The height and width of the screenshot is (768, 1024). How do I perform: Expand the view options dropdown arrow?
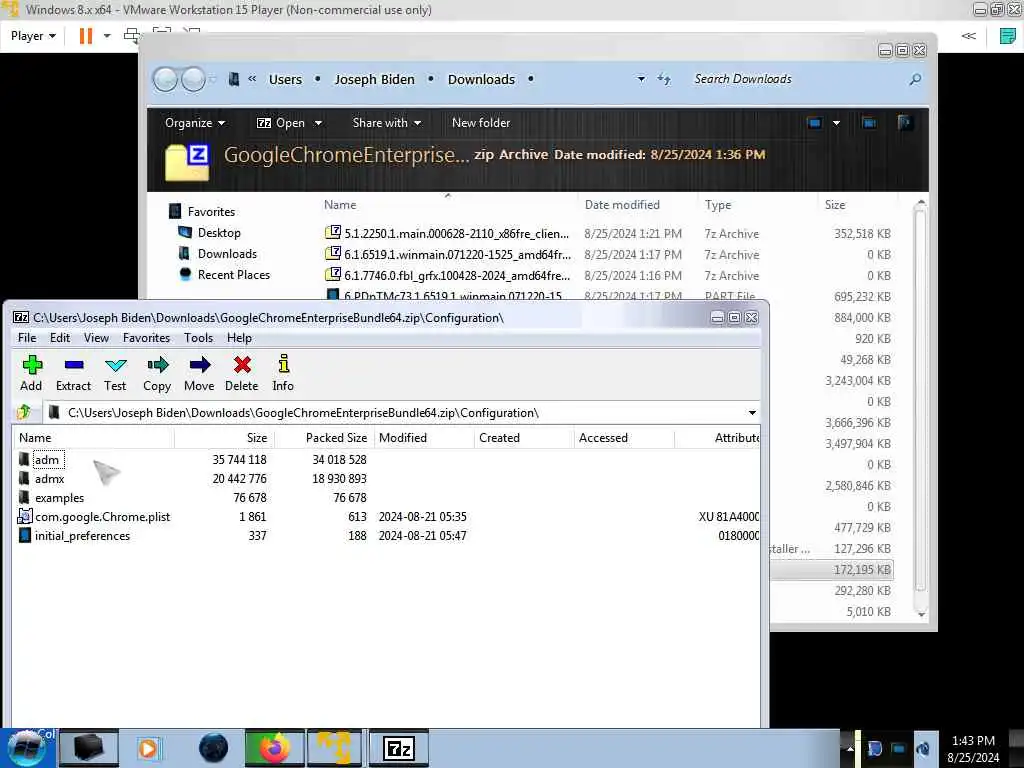pos(836,123)
